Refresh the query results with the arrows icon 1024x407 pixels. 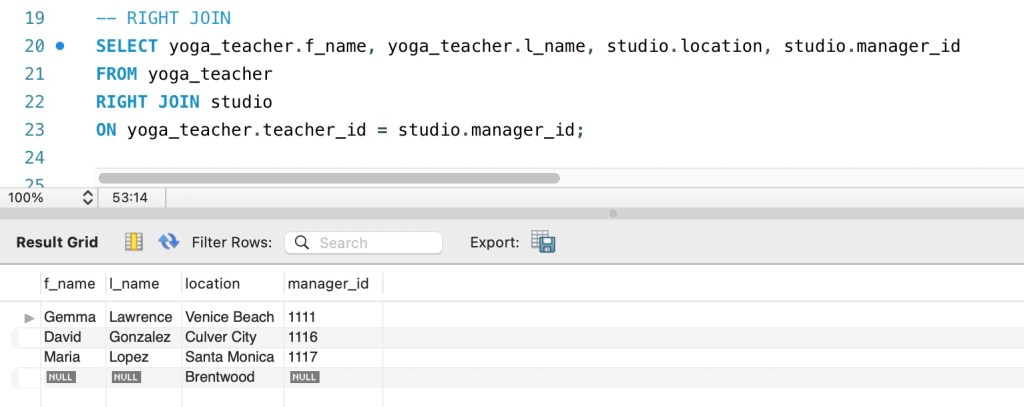(168, 242)
